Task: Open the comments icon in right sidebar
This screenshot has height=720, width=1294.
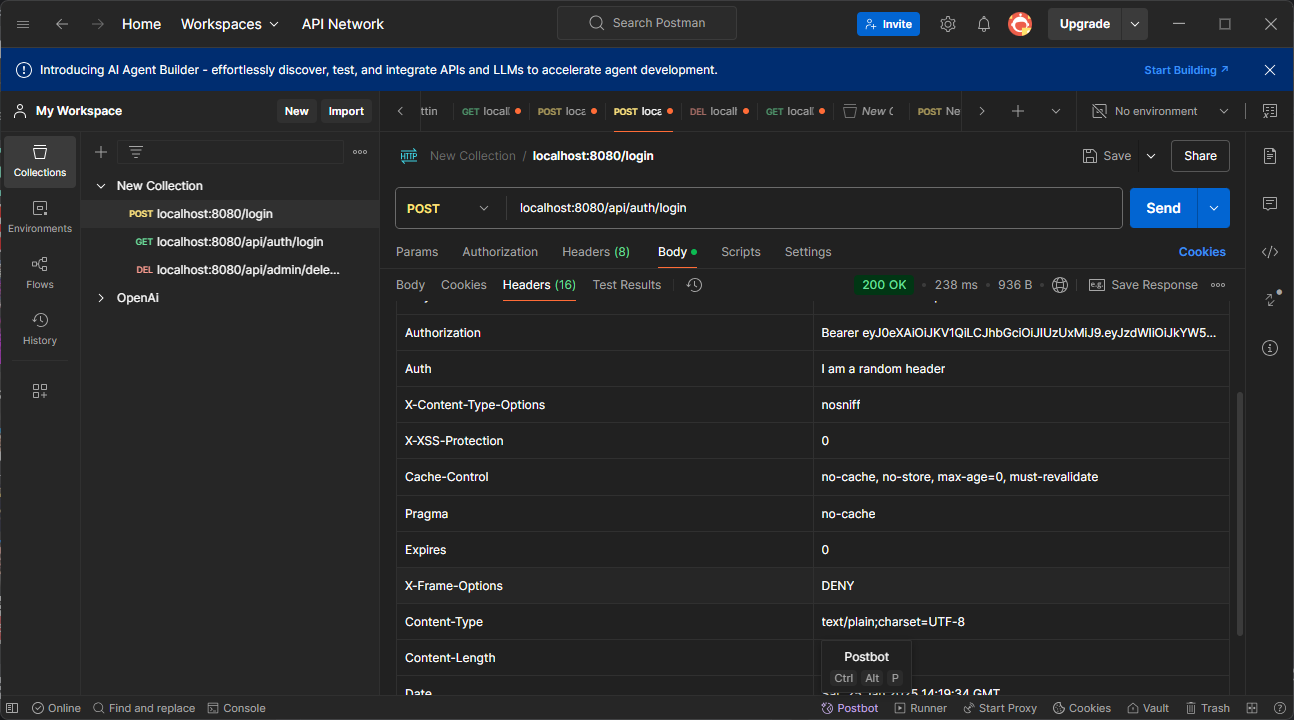Action: coord(1270,204)
